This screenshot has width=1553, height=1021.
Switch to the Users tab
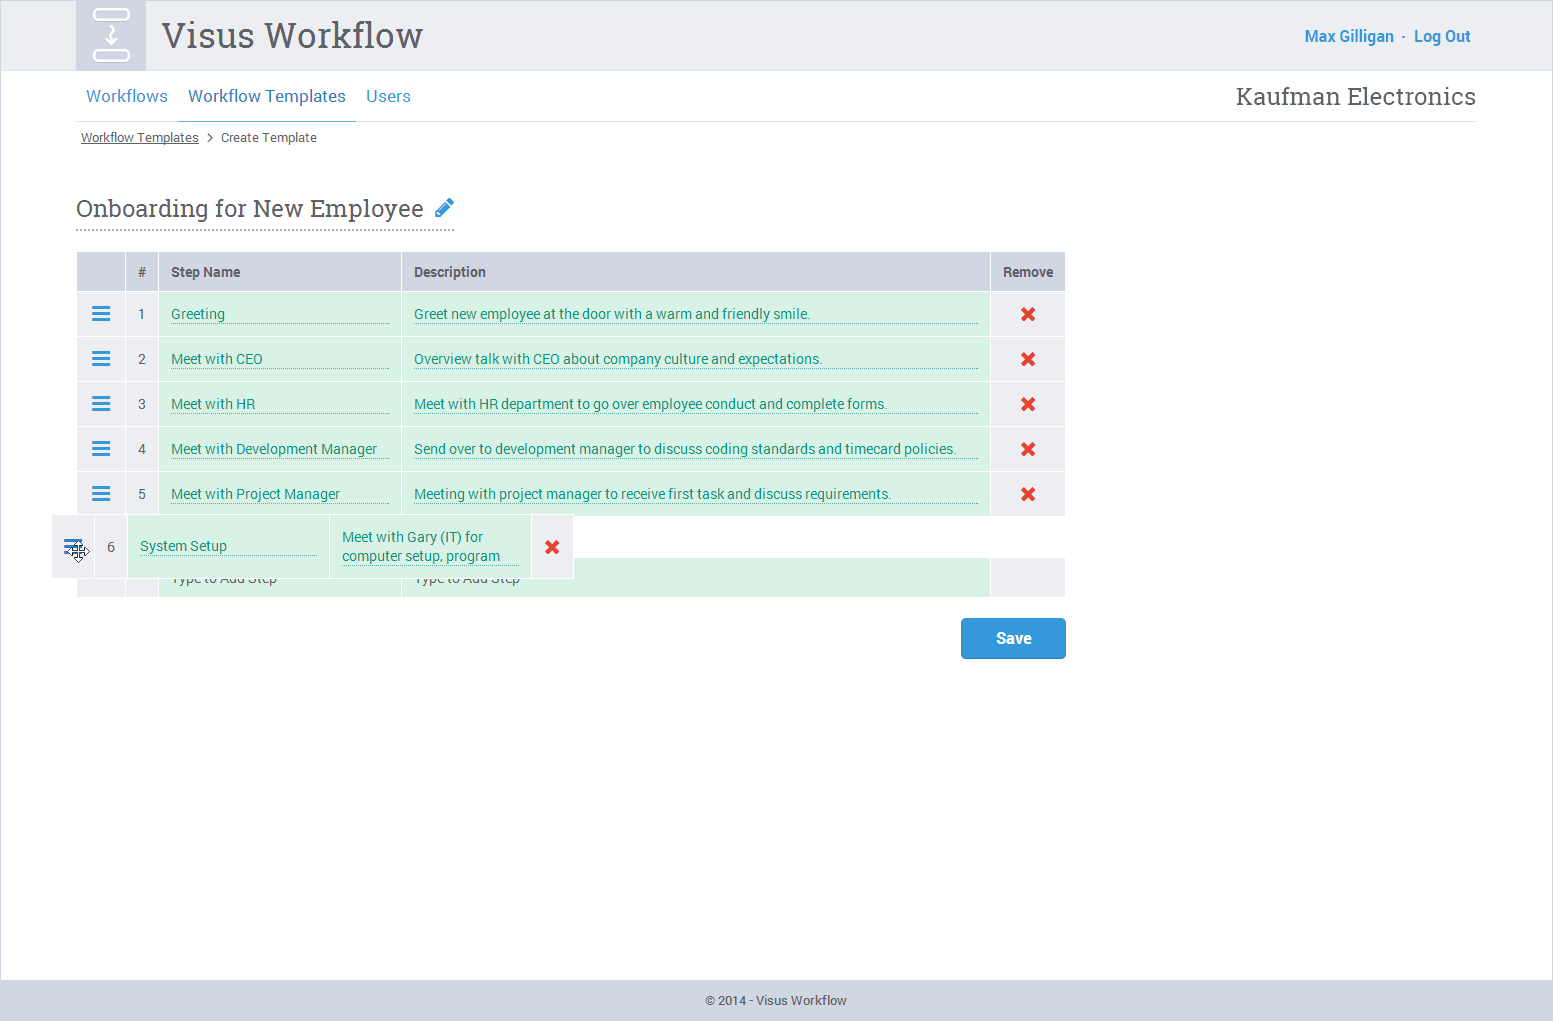[x=388, y=96]
